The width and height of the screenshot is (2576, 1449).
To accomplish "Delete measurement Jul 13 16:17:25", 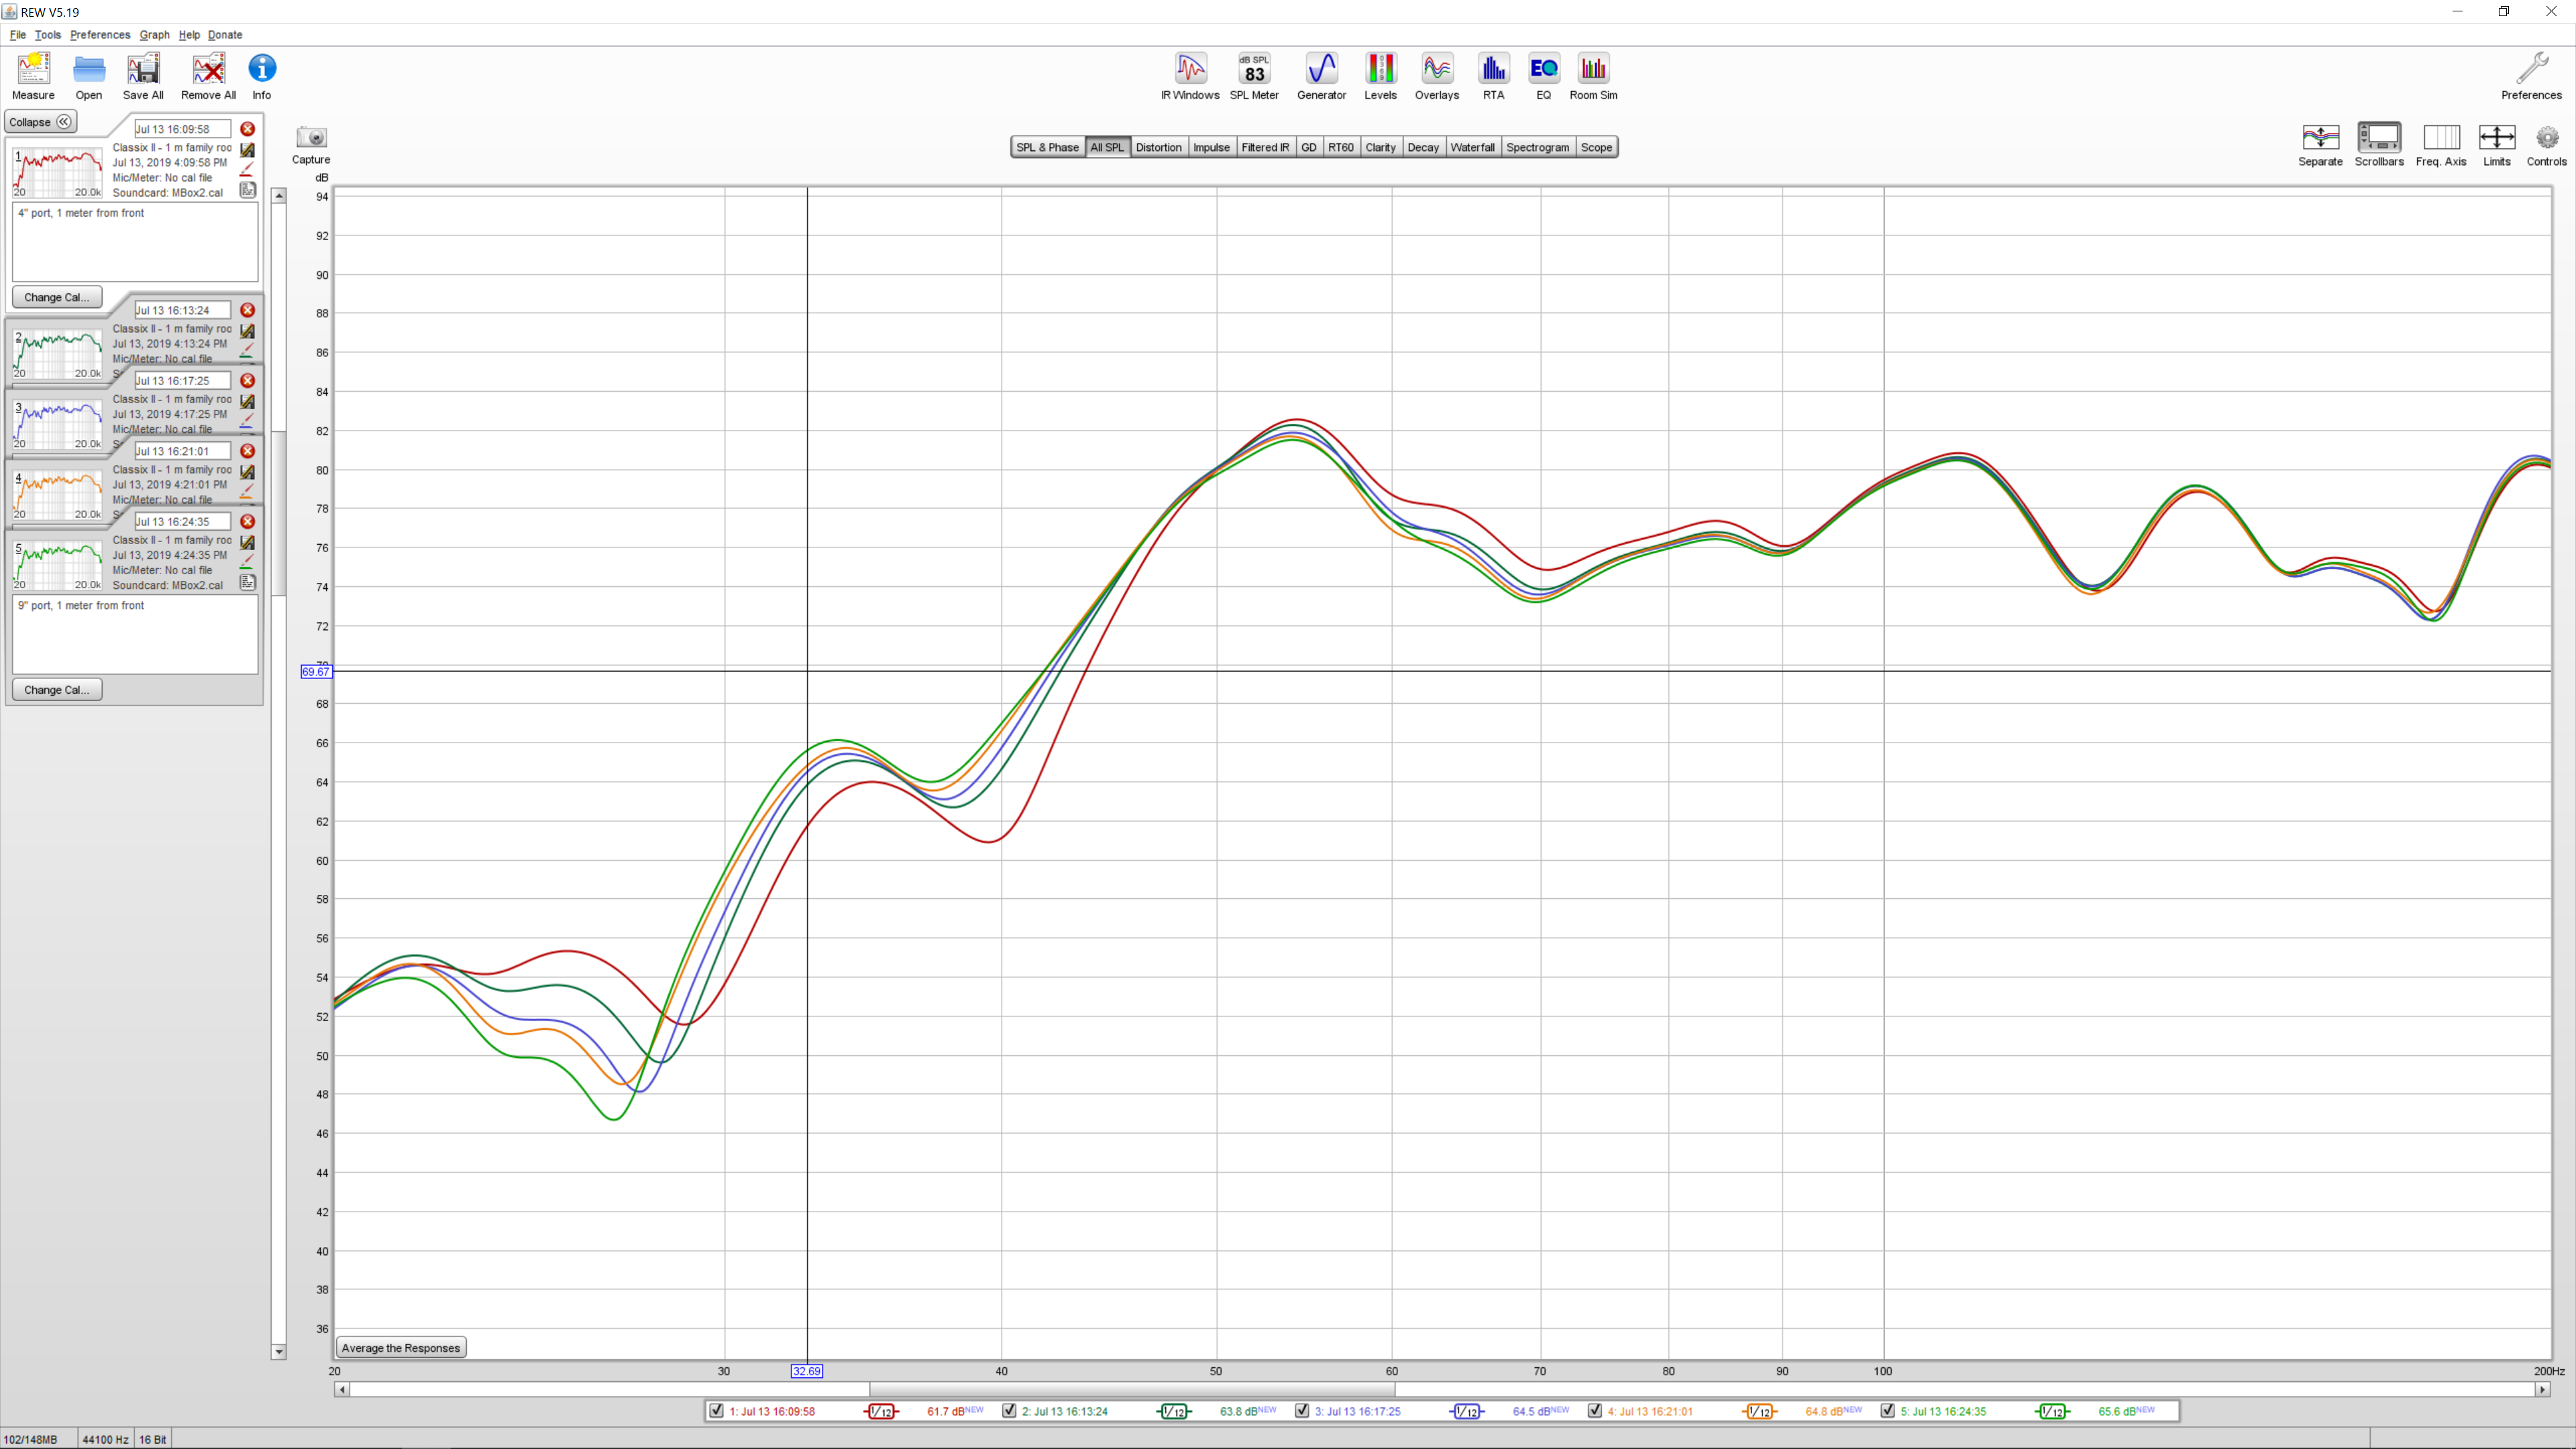I will [x=247, y=381].
